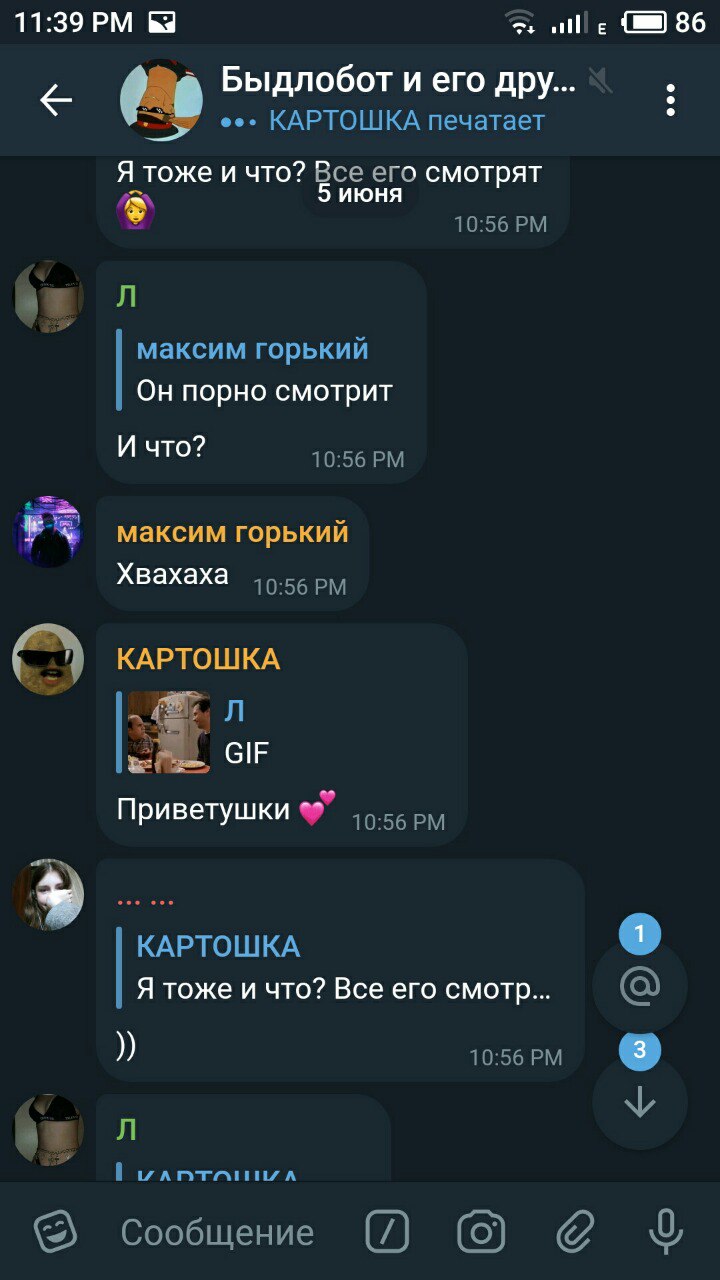
Task: Tap the GIF reply thumbnail preview
Action: (169, 732)
